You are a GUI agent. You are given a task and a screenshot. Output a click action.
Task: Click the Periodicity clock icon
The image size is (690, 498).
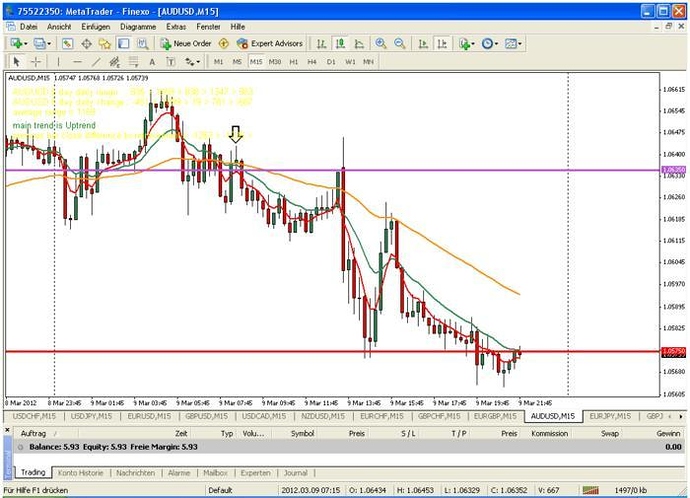click(487, 44)
